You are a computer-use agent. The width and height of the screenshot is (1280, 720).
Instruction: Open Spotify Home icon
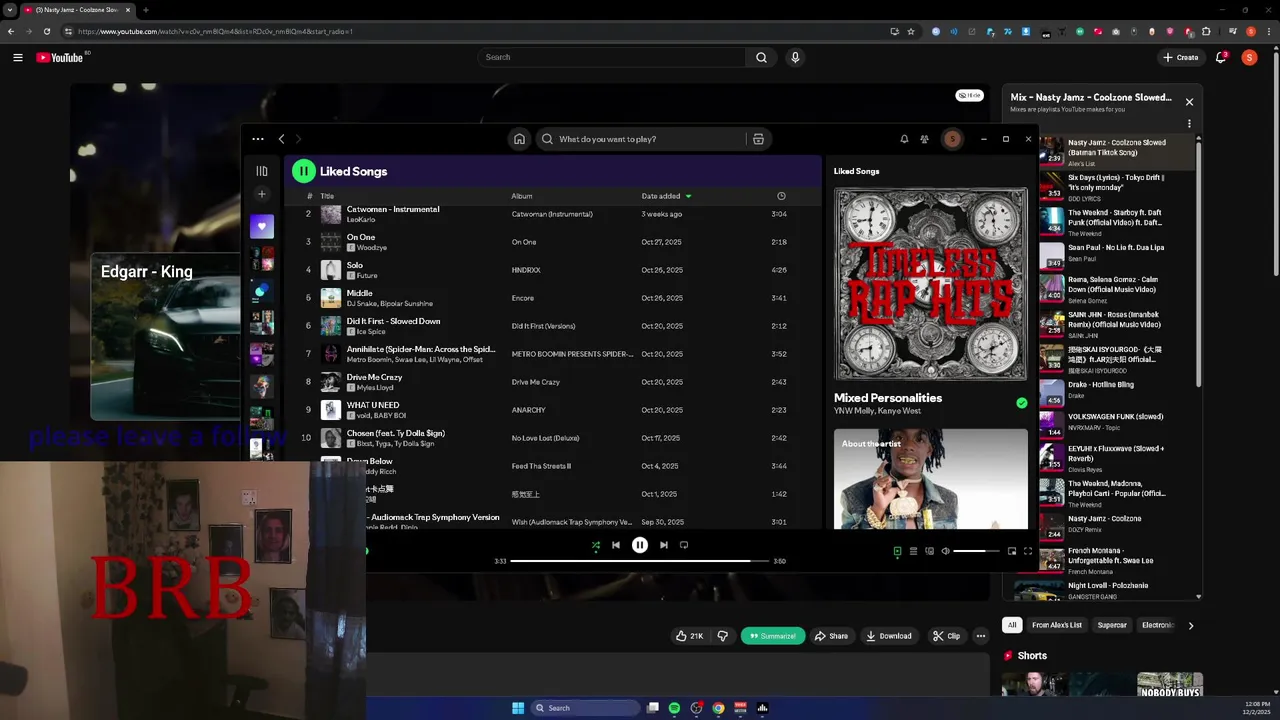(519, 139)
